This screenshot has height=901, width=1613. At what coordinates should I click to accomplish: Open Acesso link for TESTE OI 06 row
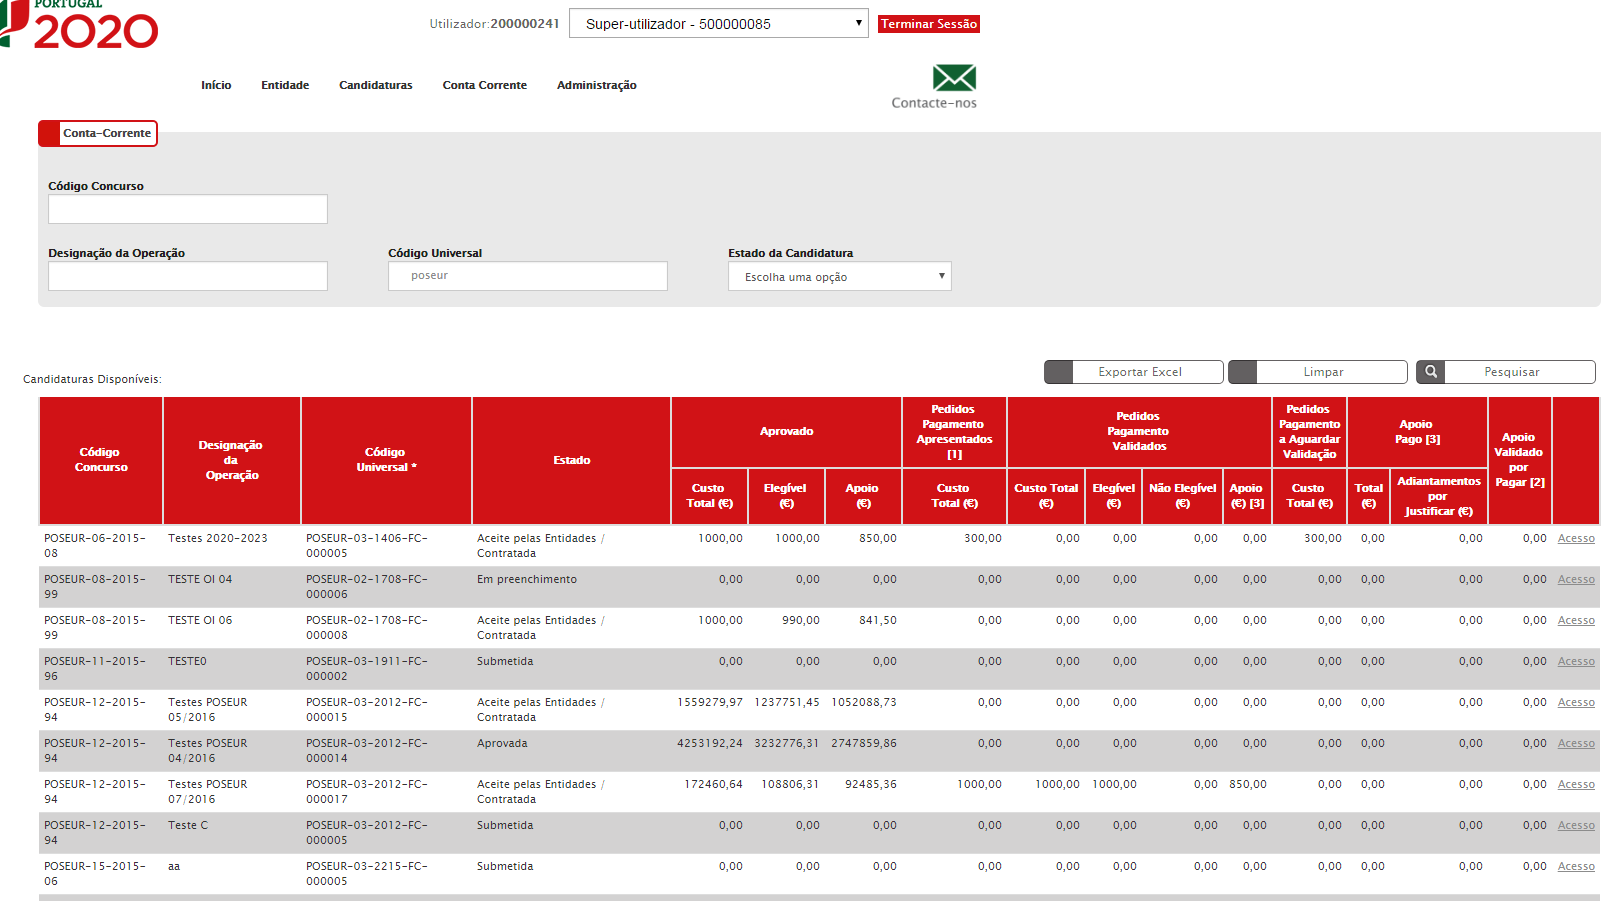1576,620
